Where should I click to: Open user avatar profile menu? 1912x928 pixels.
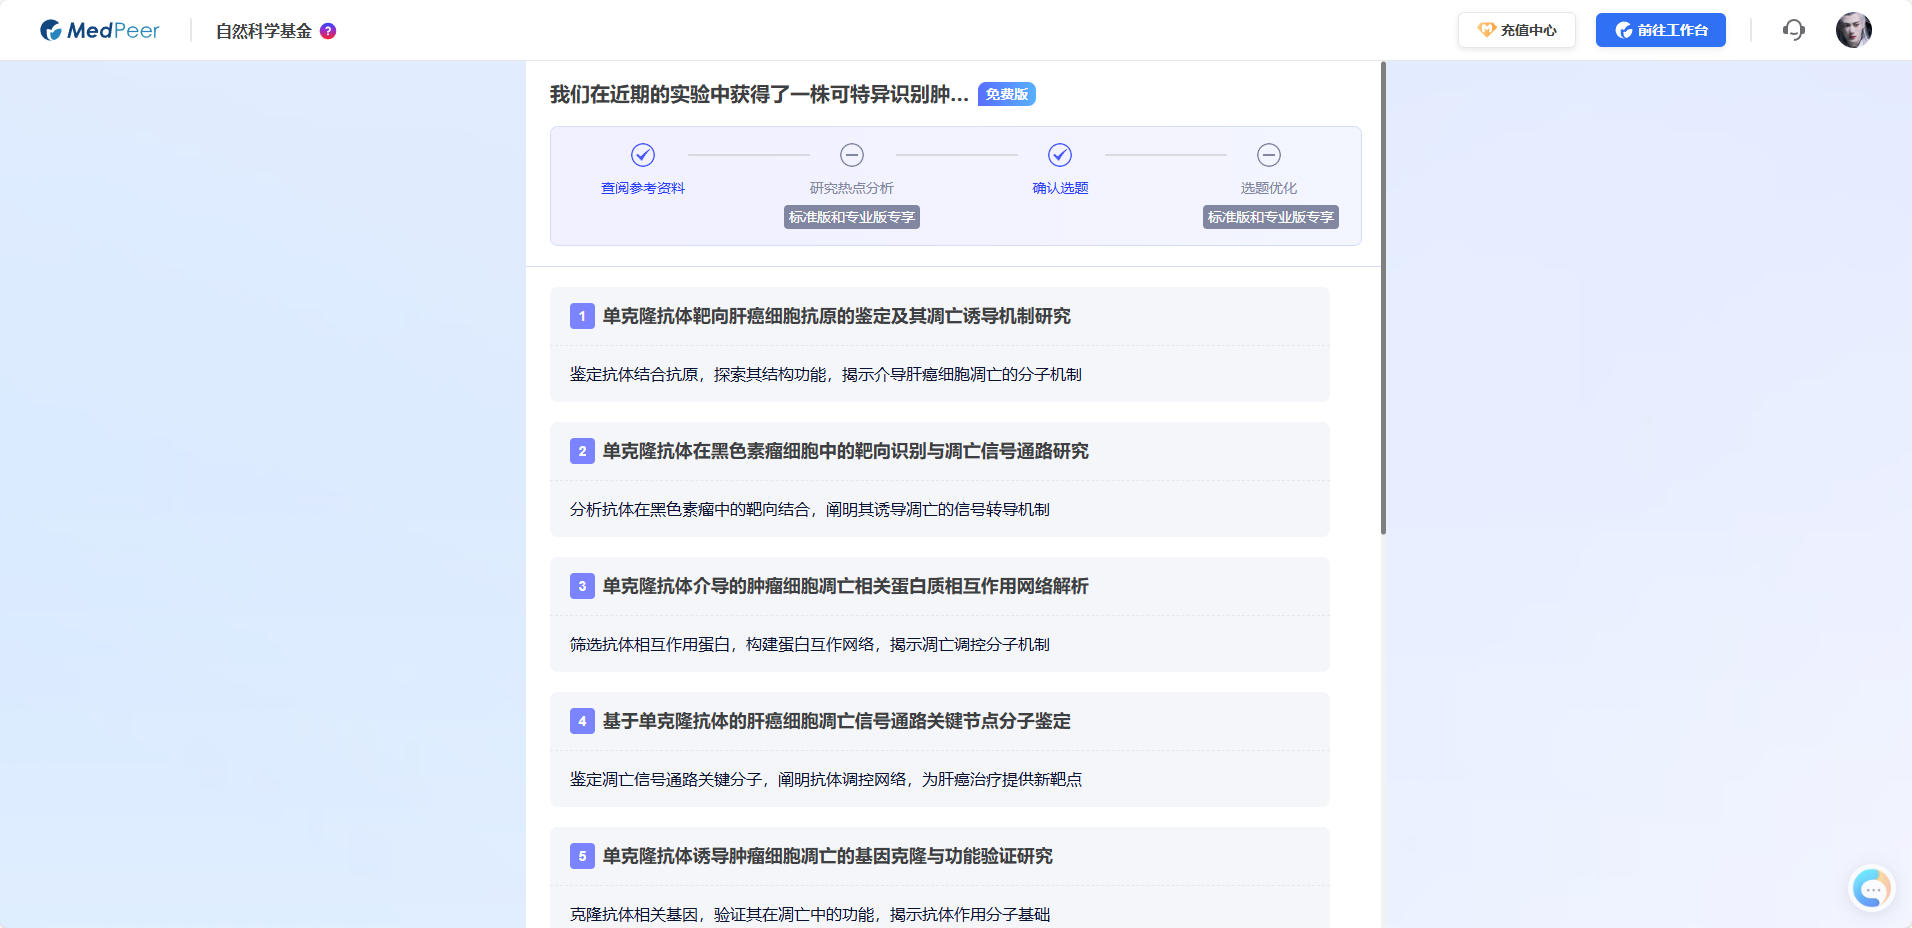coord(1853,30)
